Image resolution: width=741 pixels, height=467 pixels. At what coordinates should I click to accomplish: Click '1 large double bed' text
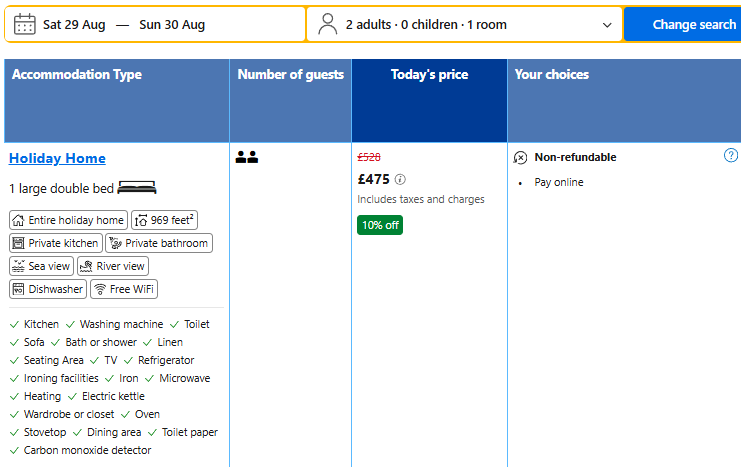(x=61, y=189)
